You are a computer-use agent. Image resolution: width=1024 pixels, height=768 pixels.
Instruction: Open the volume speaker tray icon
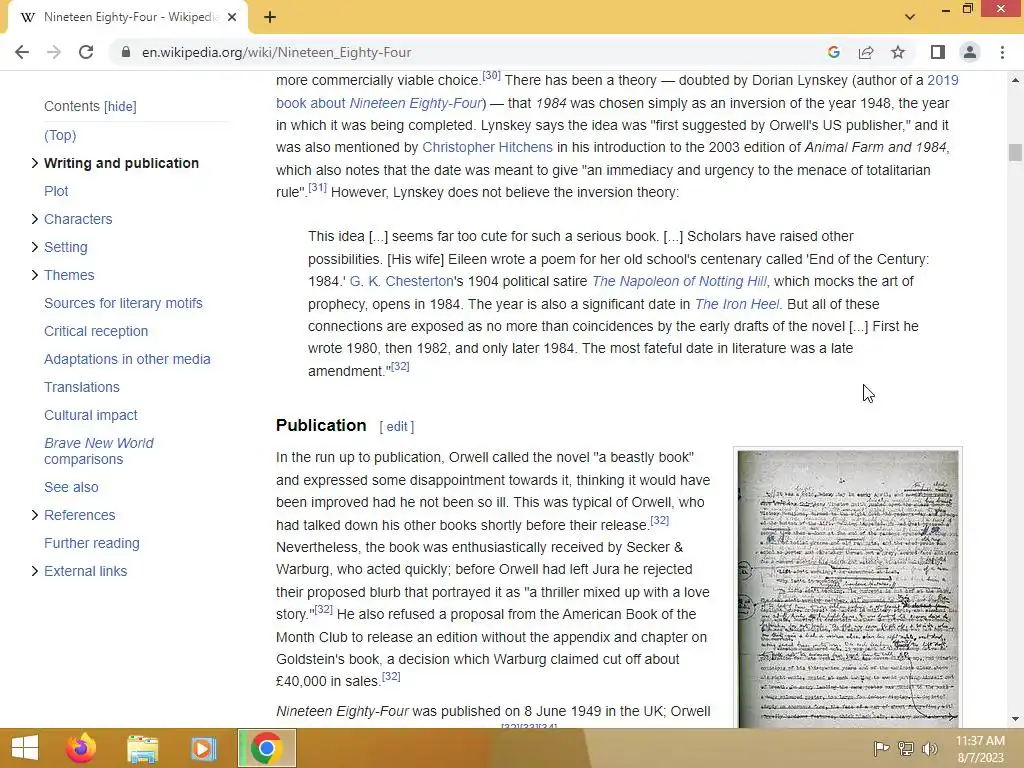[x=930, y=748]
